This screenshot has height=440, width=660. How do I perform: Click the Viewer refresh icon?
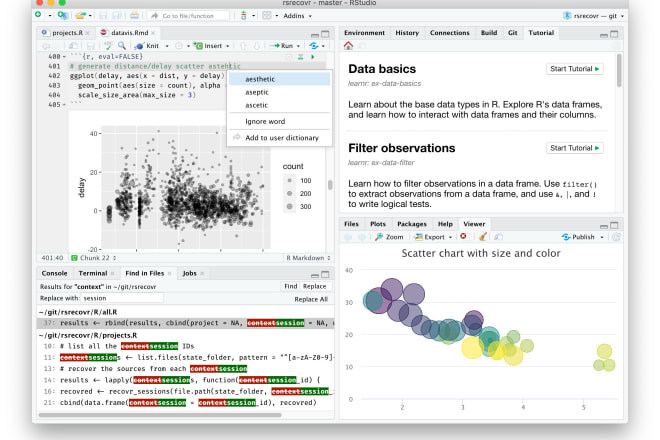[616, 237]
